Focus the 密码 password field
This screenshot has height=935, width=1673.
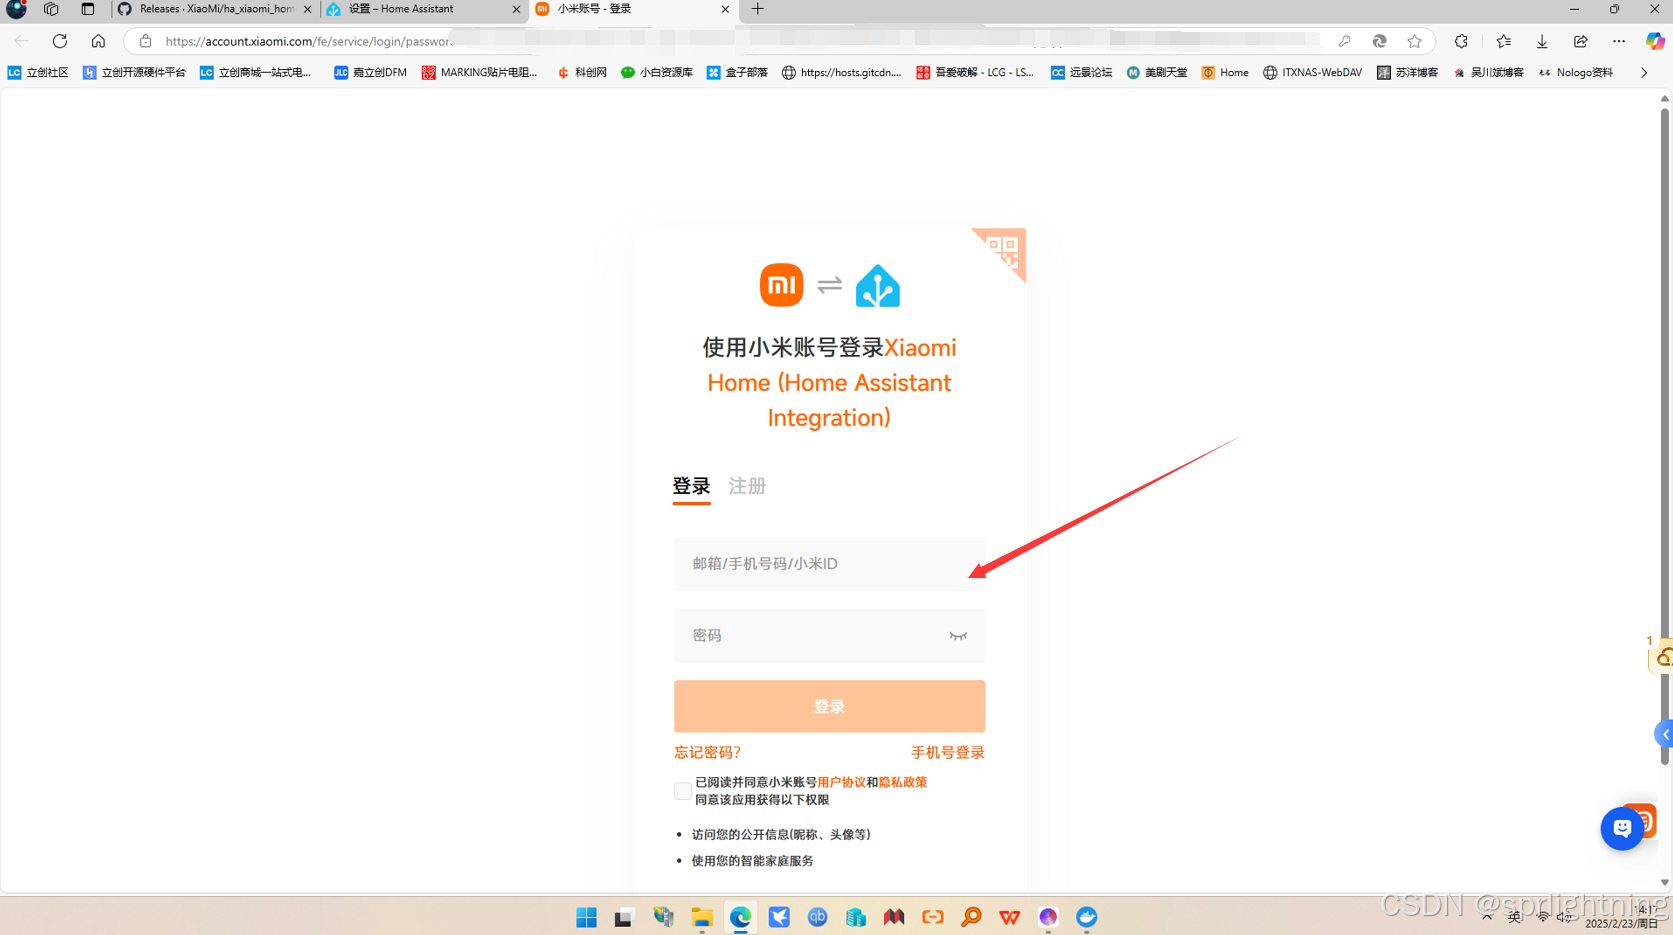829,636
